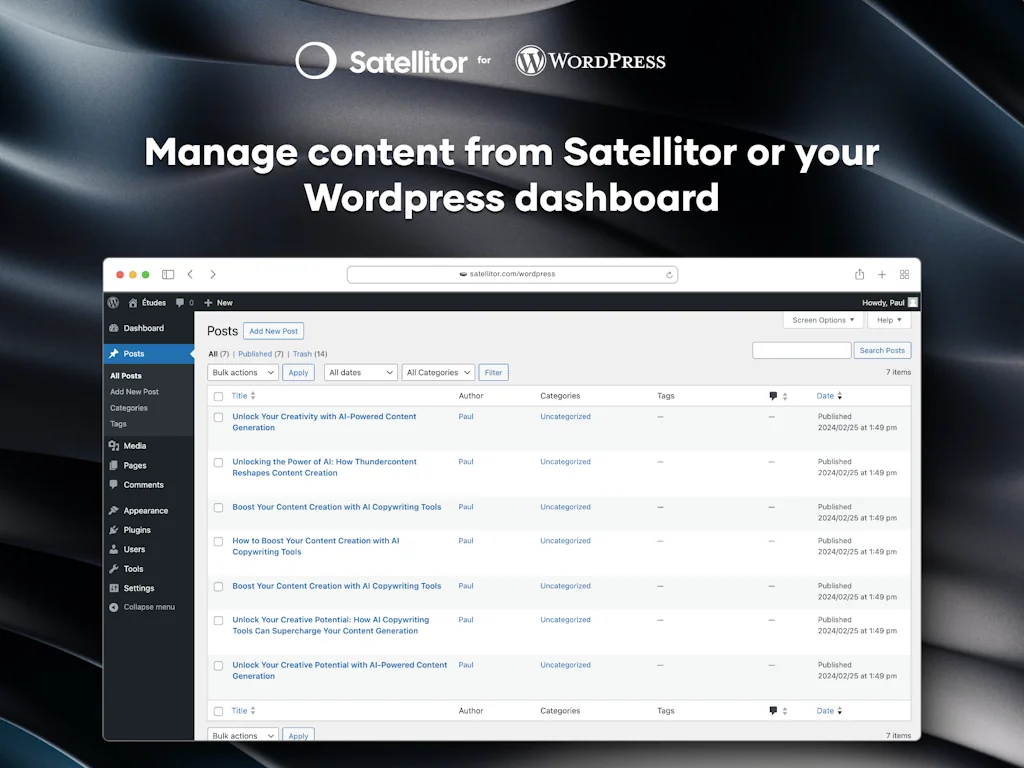Open the All Categories dropdown
The height and width of the screenshot is (768, 1024).
point(438,372)
